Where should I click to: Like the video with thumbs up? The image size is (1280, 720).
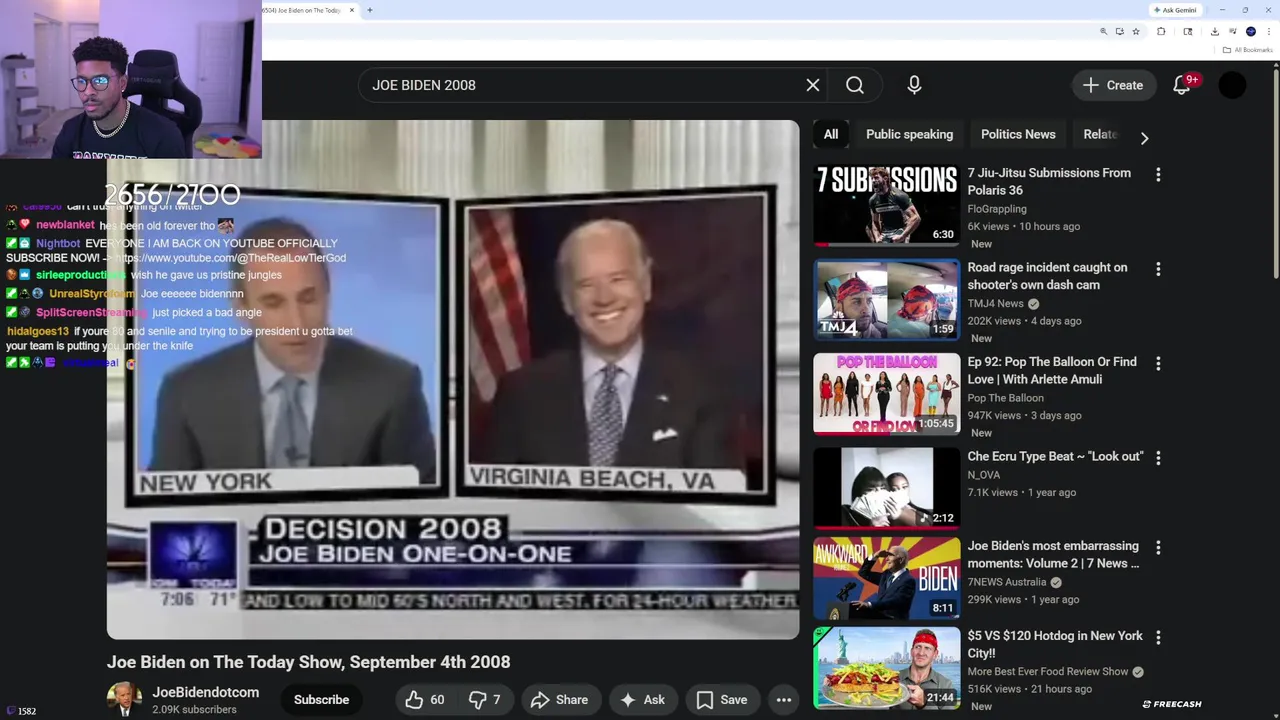pyautogui.click(x=425, y=700)
